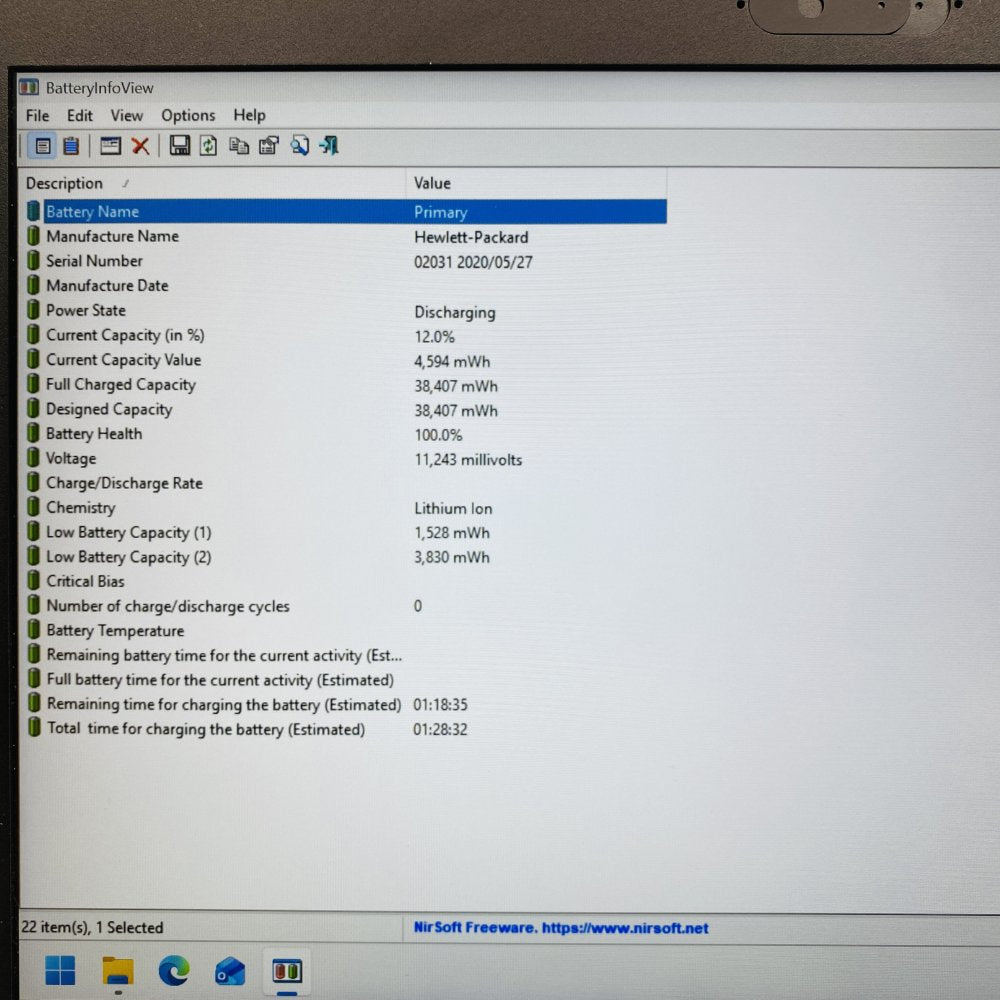Select Remaining battery time for current activity row

coord(346,655)
